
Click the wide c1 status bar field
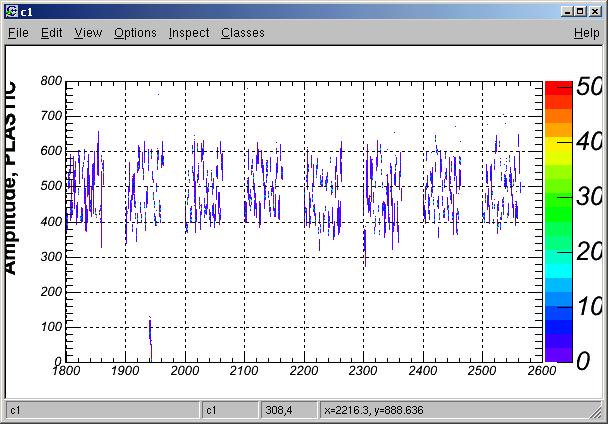click(x=103, y=410)
